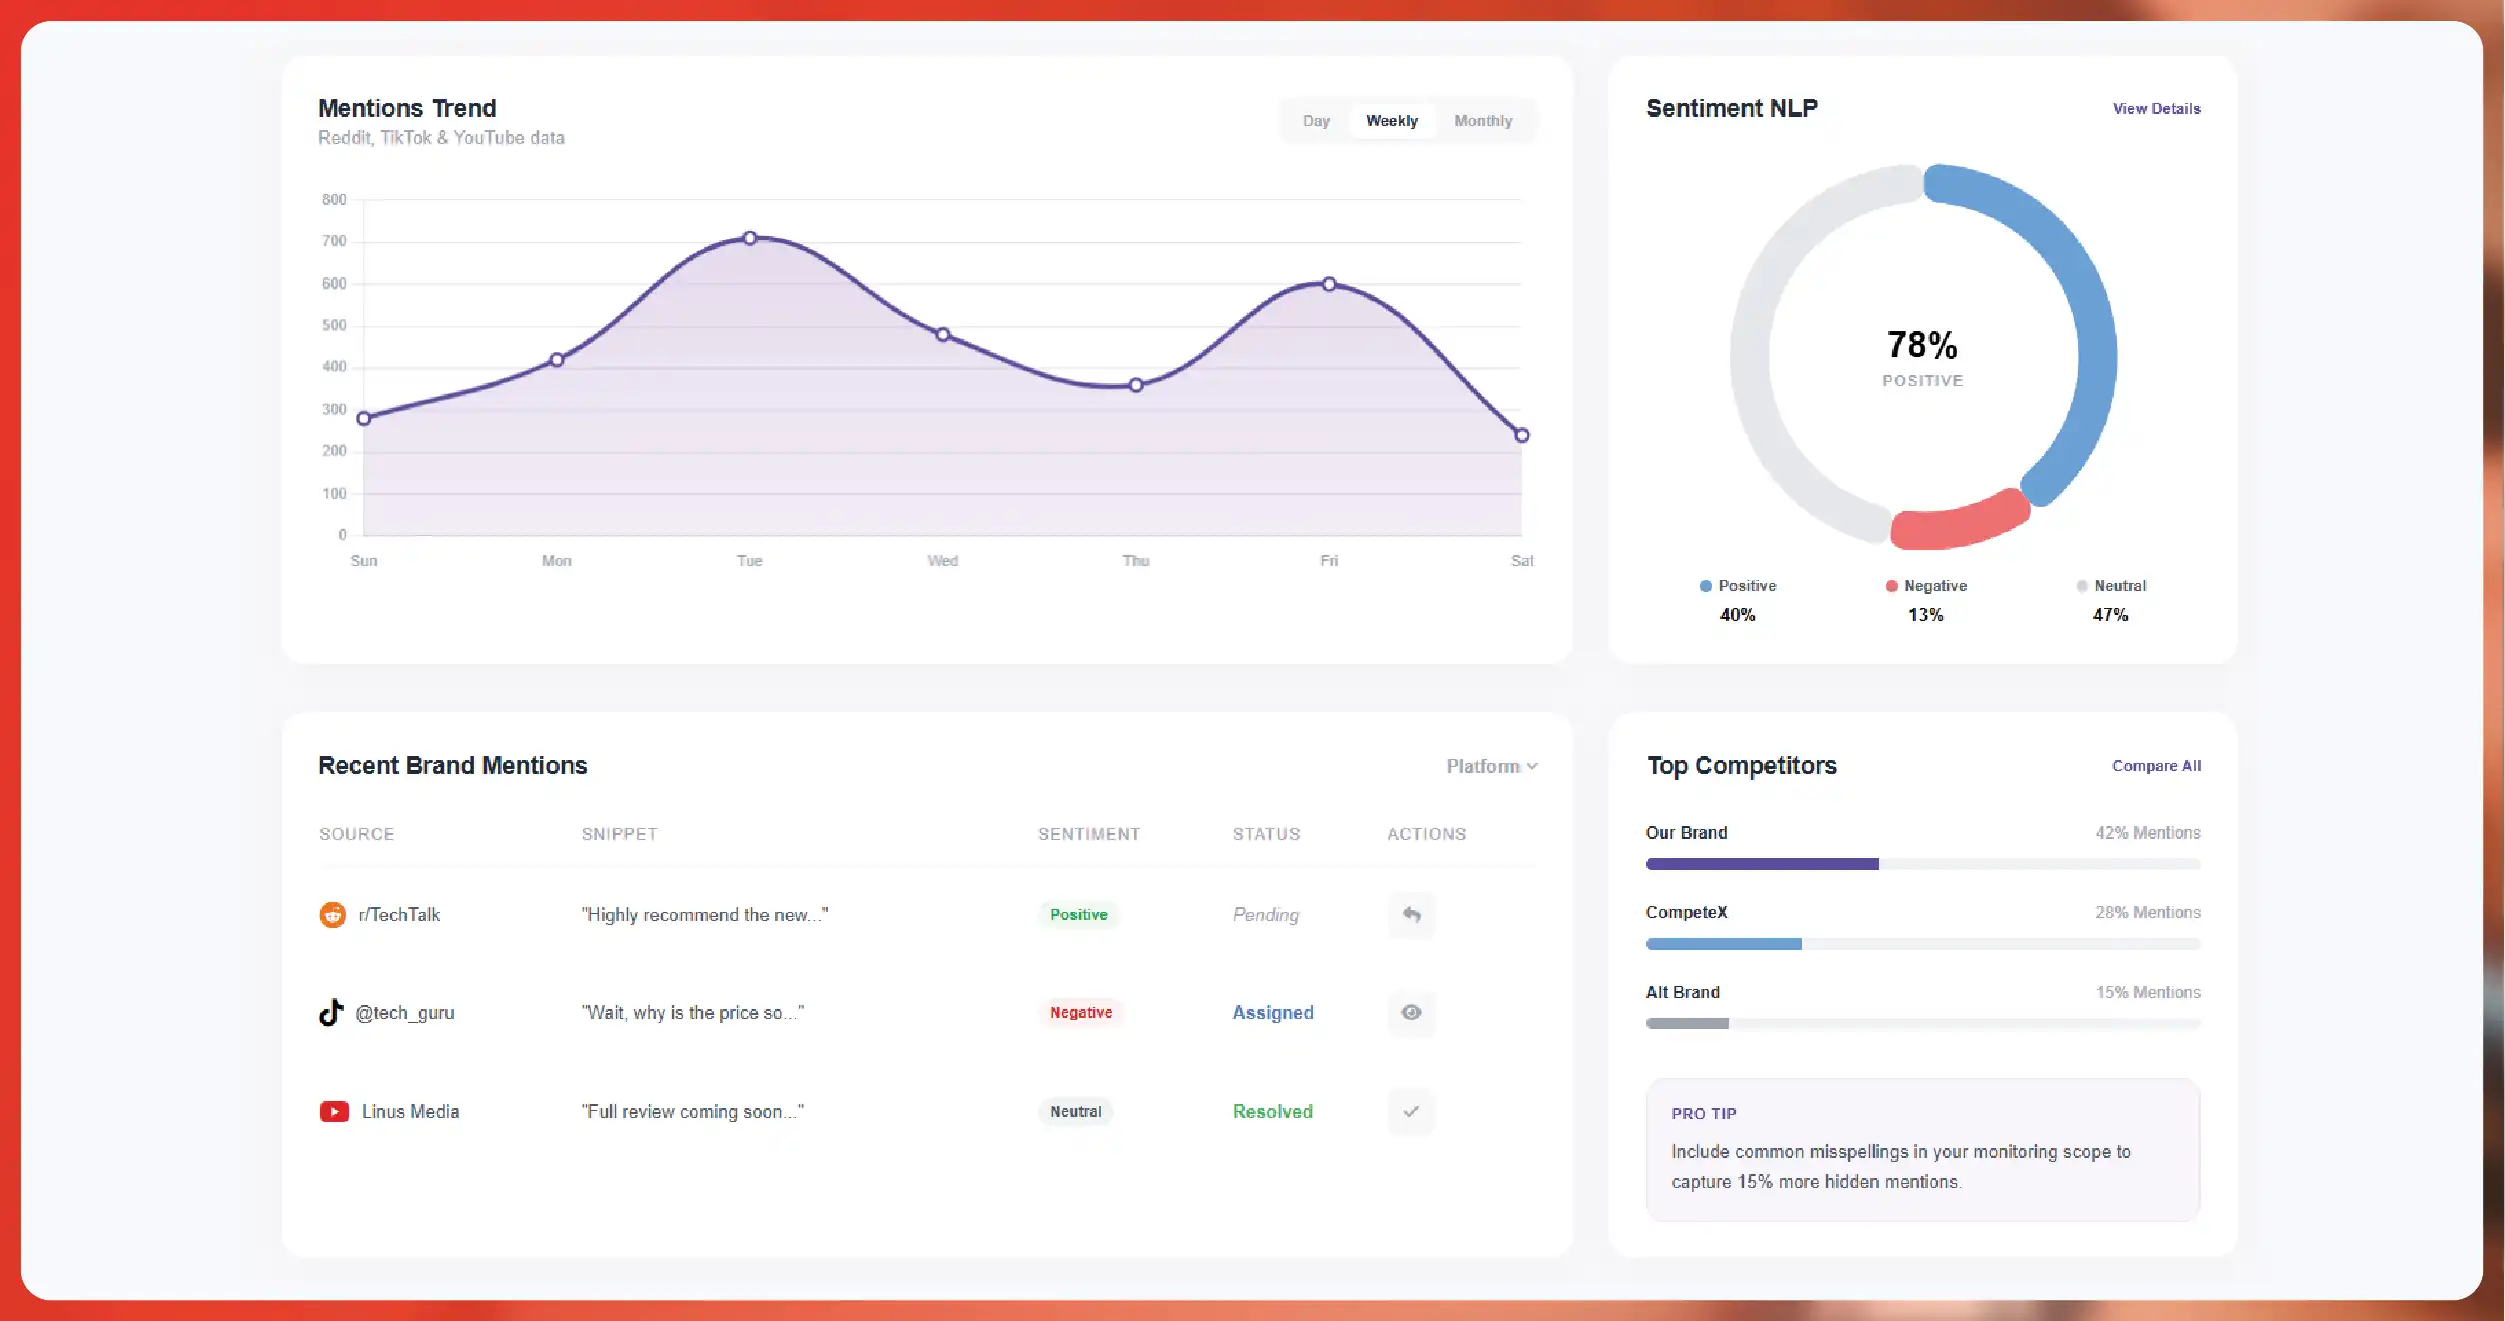Switch the mentions trend to Day view
The image size is (2505, 1321).
pyautogui.click(x=1316, y=120)
